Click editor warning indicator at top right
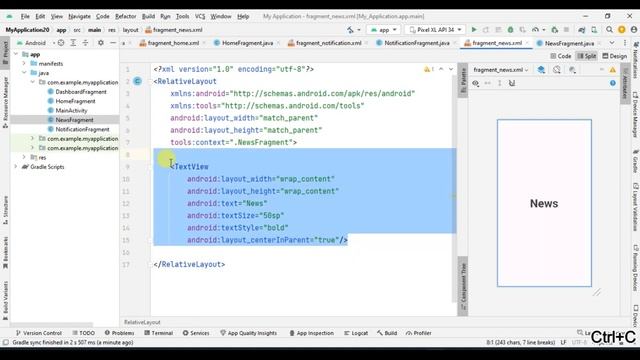This screenshot has width=640, height=360. click(429, 69)
